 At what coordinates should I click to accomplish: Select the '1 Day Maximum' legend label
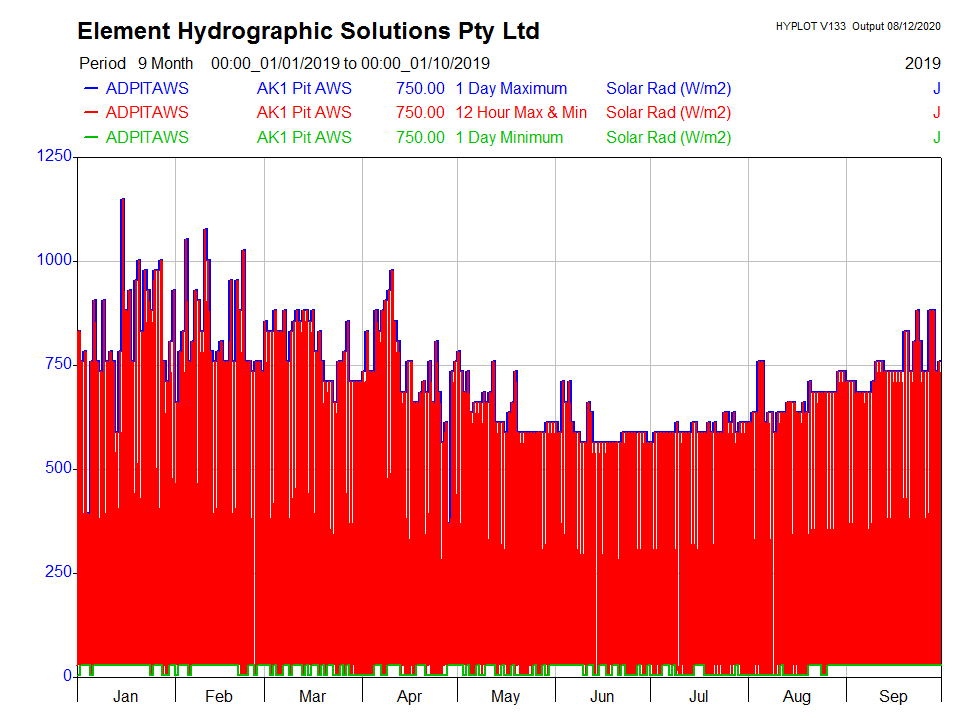click(511, 89)
